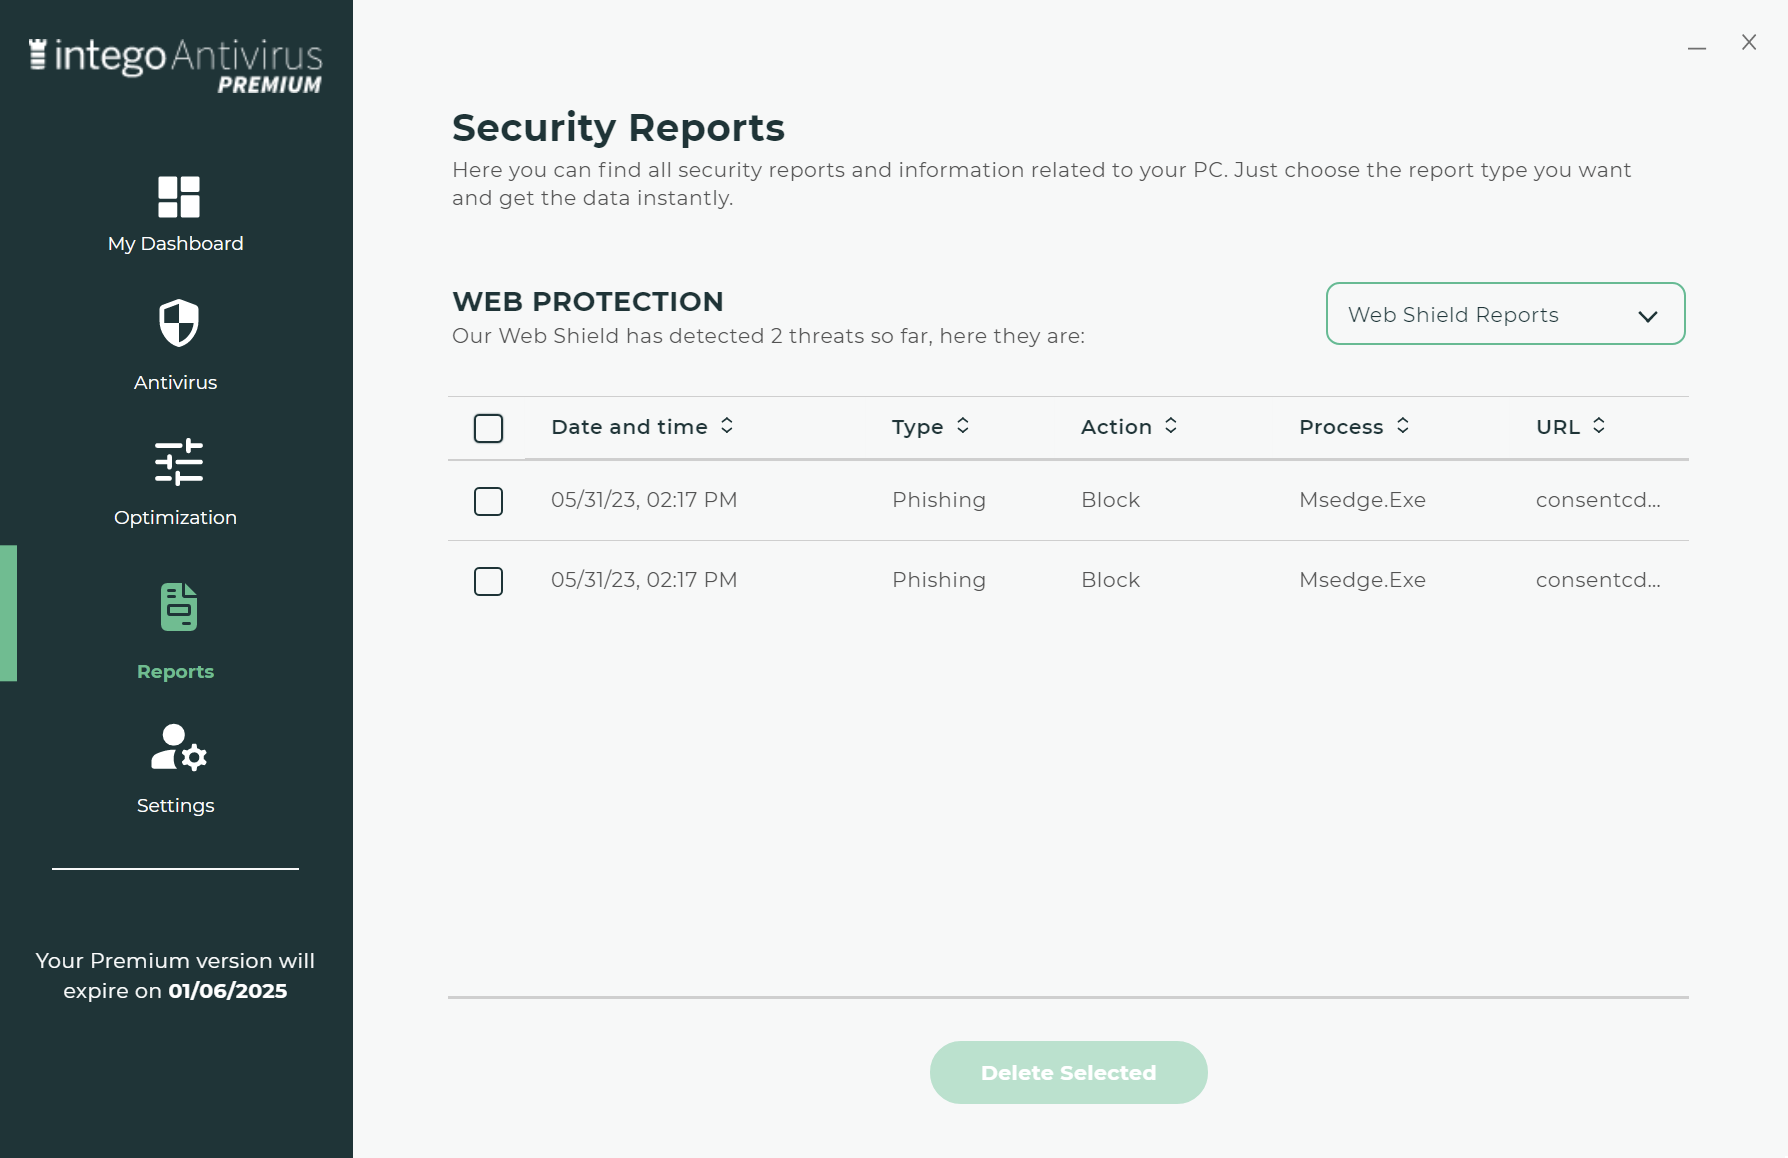
Task: Click Block in the second row
Action: pos(1110,580)
